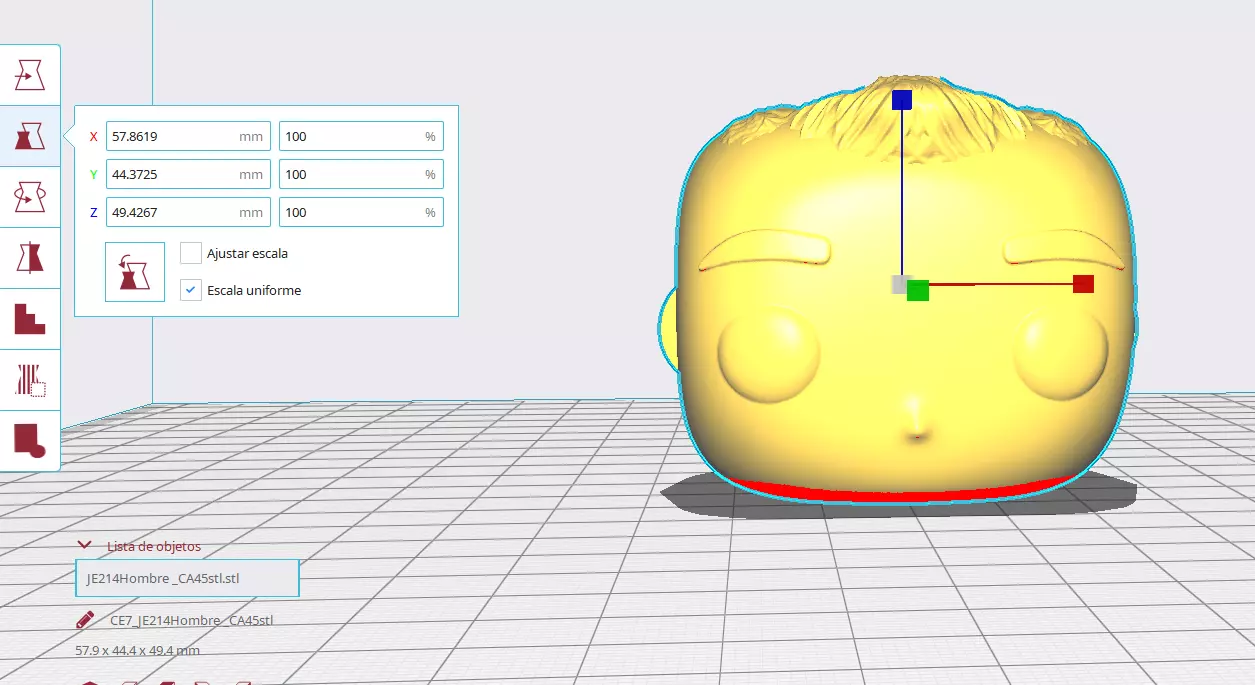The height and width of the screenshot is (685, 1255).
Task: Click the blue Z-axis scale handle
Action: pos(902,99)
